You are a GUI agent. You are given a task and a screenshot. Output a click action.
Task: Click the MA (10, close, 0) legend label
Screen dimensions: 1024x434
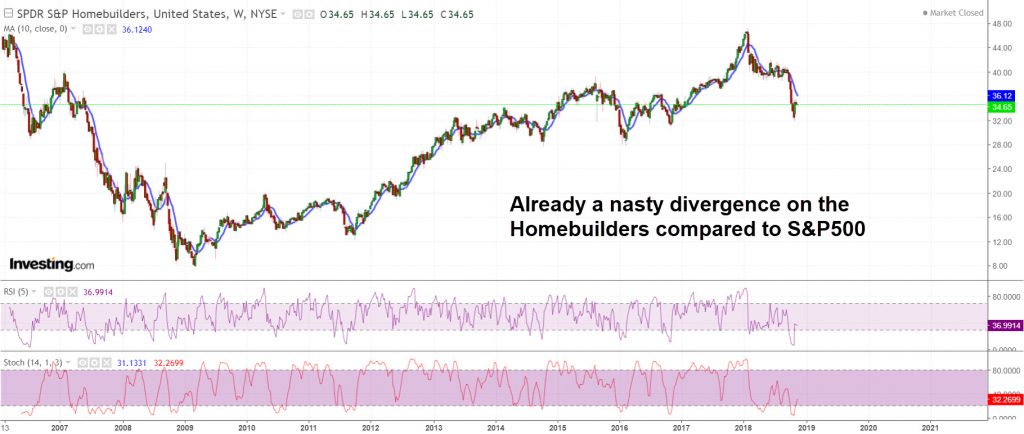coord(35,29)
